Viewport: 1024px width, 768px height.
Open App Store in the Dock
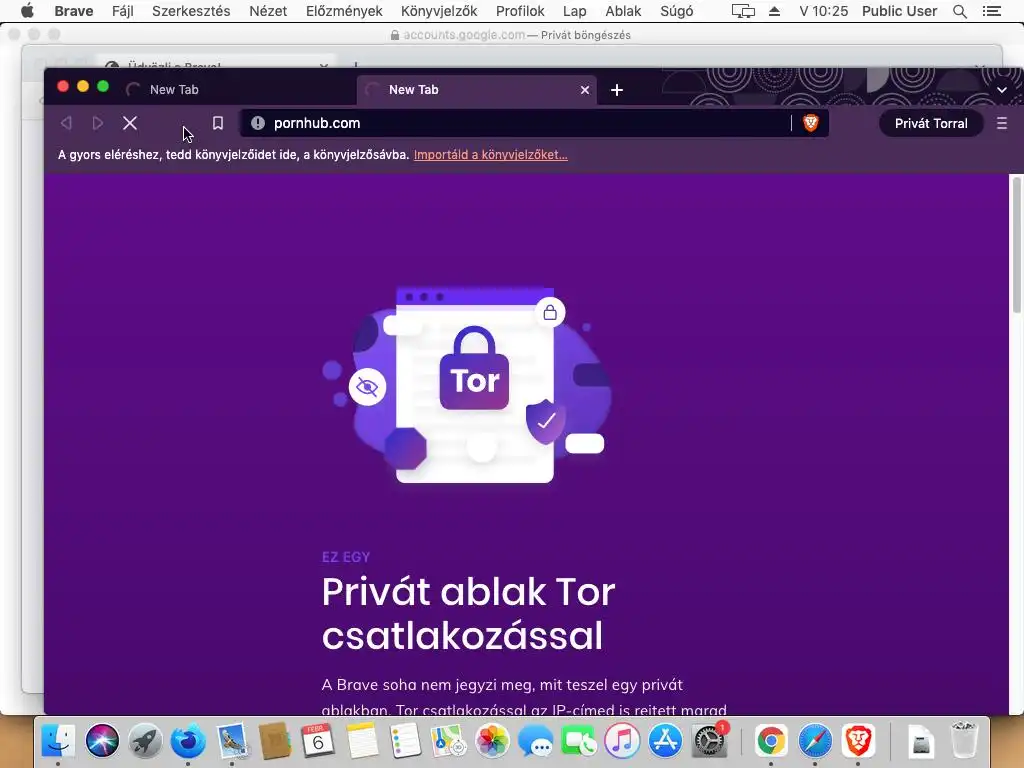(x=665, y=741)
